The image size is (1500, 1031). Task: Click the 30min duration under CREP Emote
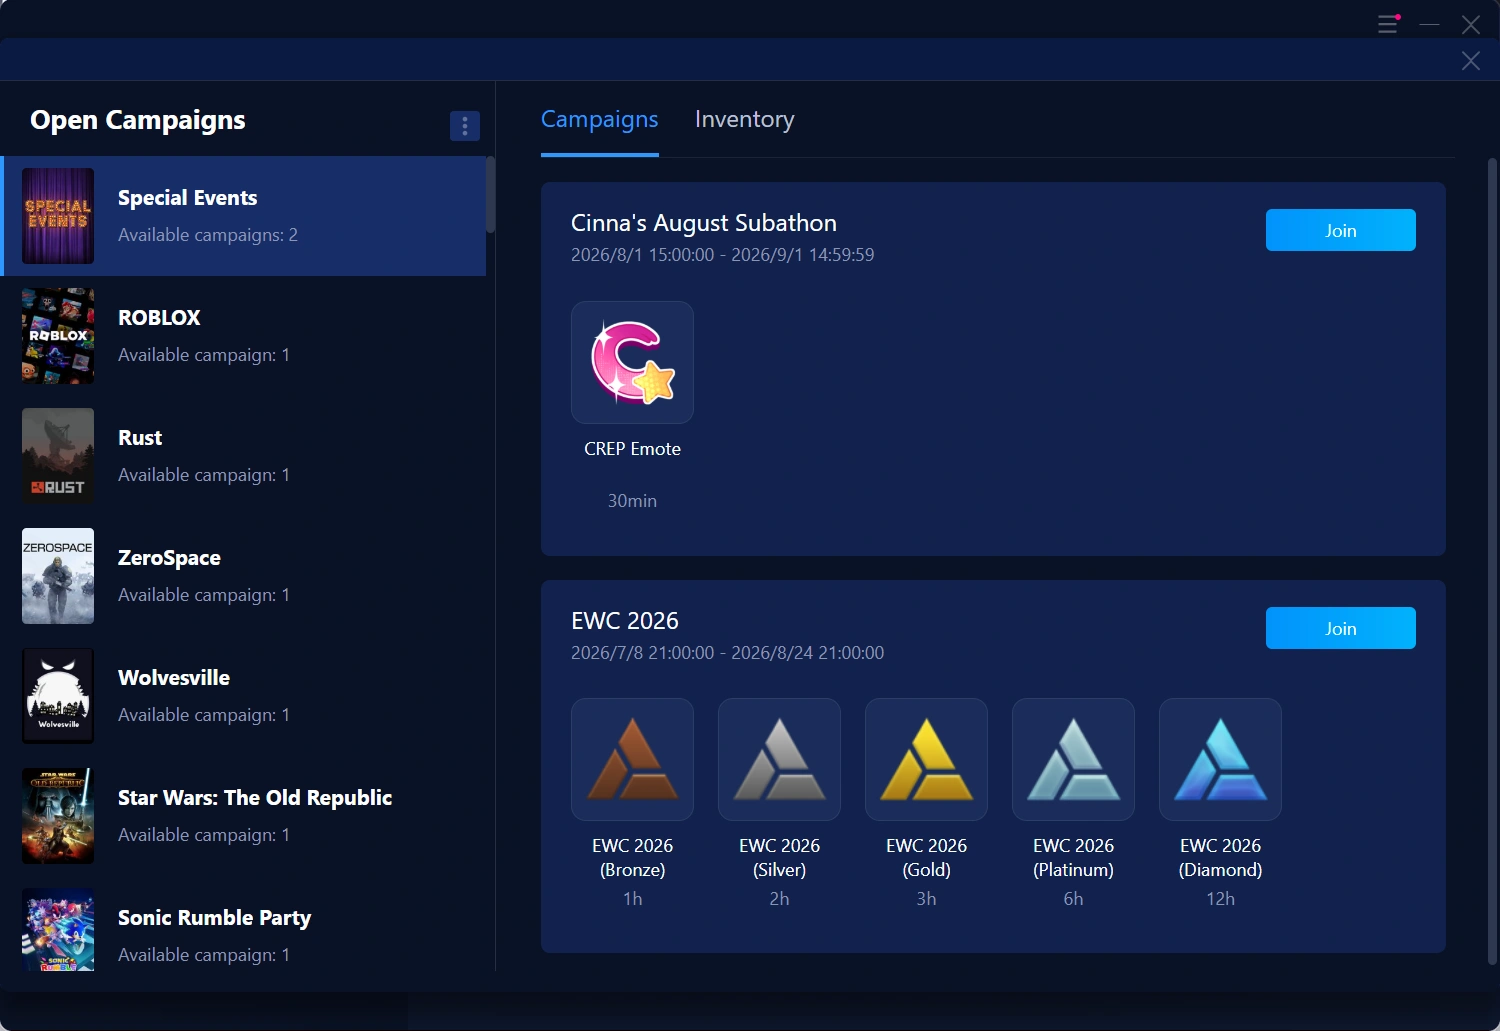tap(632, 501)
